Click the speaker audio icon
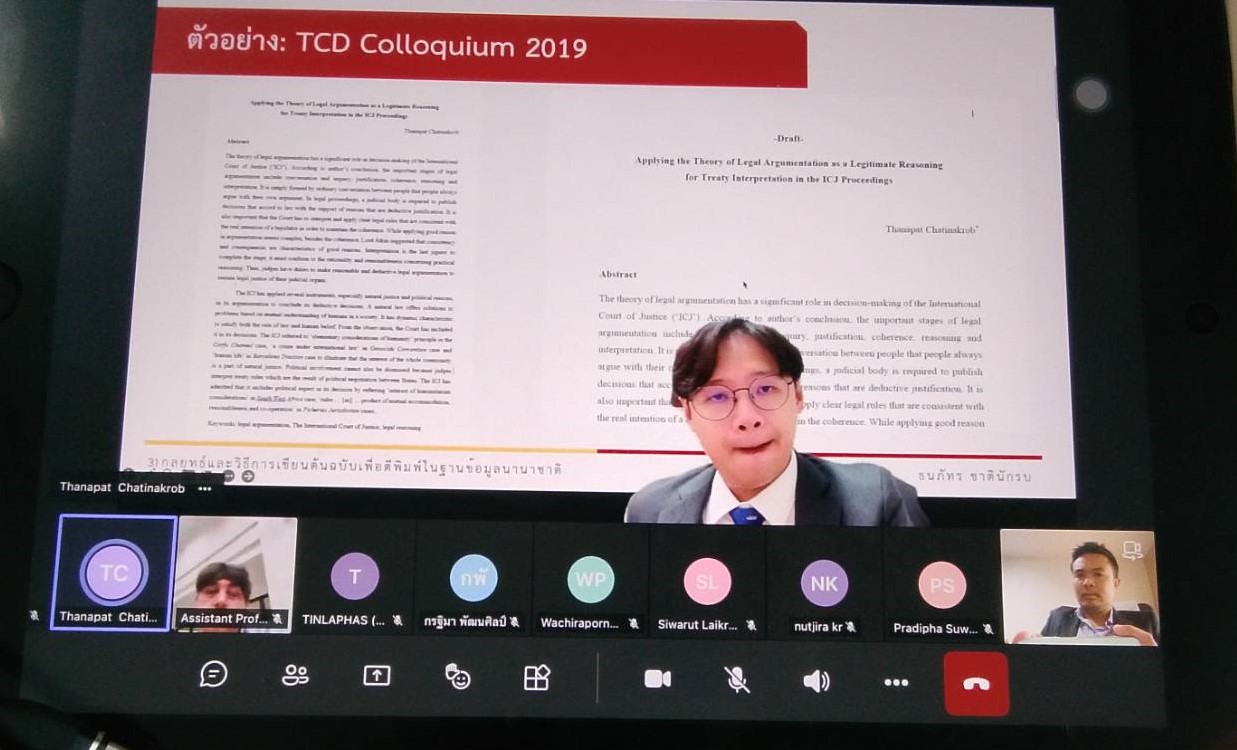 (816, 681)
